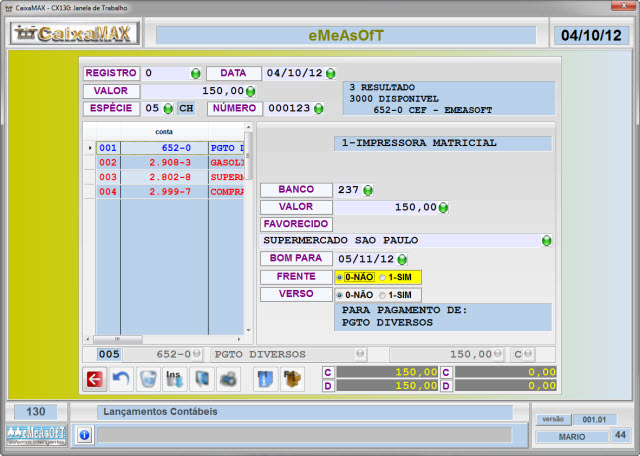The image size is (640, 456).
Task: Click the Ins insert line icon
Action: pos(174,378)
